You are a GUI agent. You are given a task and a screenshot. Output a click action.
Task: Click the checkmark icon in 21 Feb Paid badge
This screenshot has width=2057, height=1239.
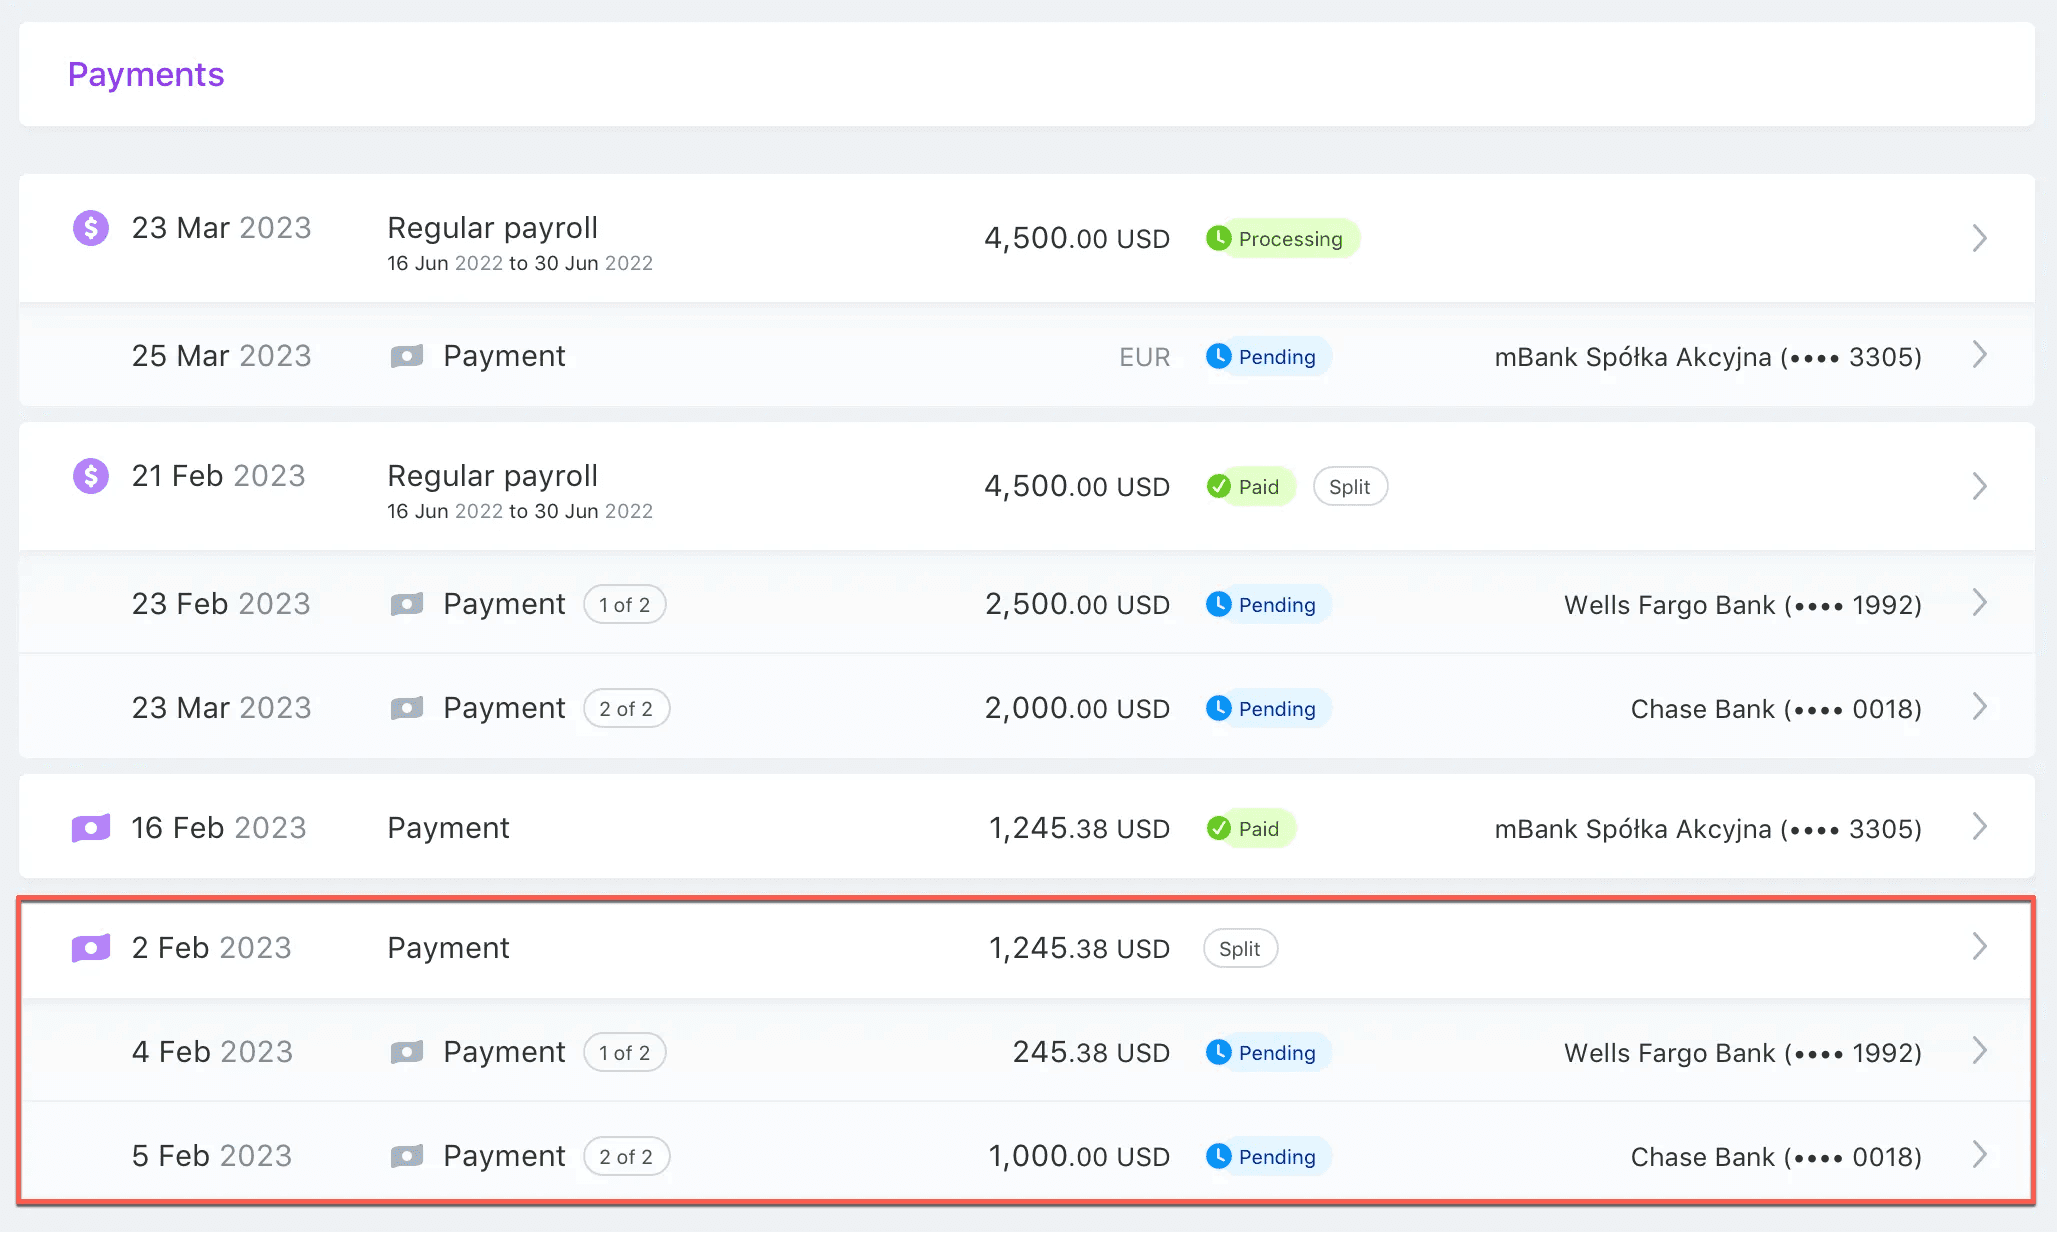click(1218, 486)
